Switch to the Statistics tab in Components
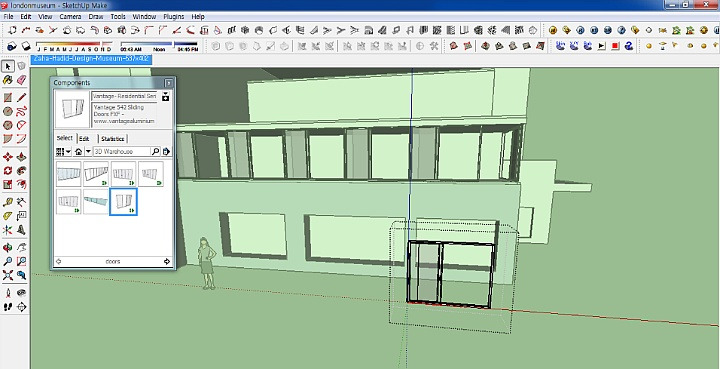This screenshot has width=720, height=369. coord(112,139)
